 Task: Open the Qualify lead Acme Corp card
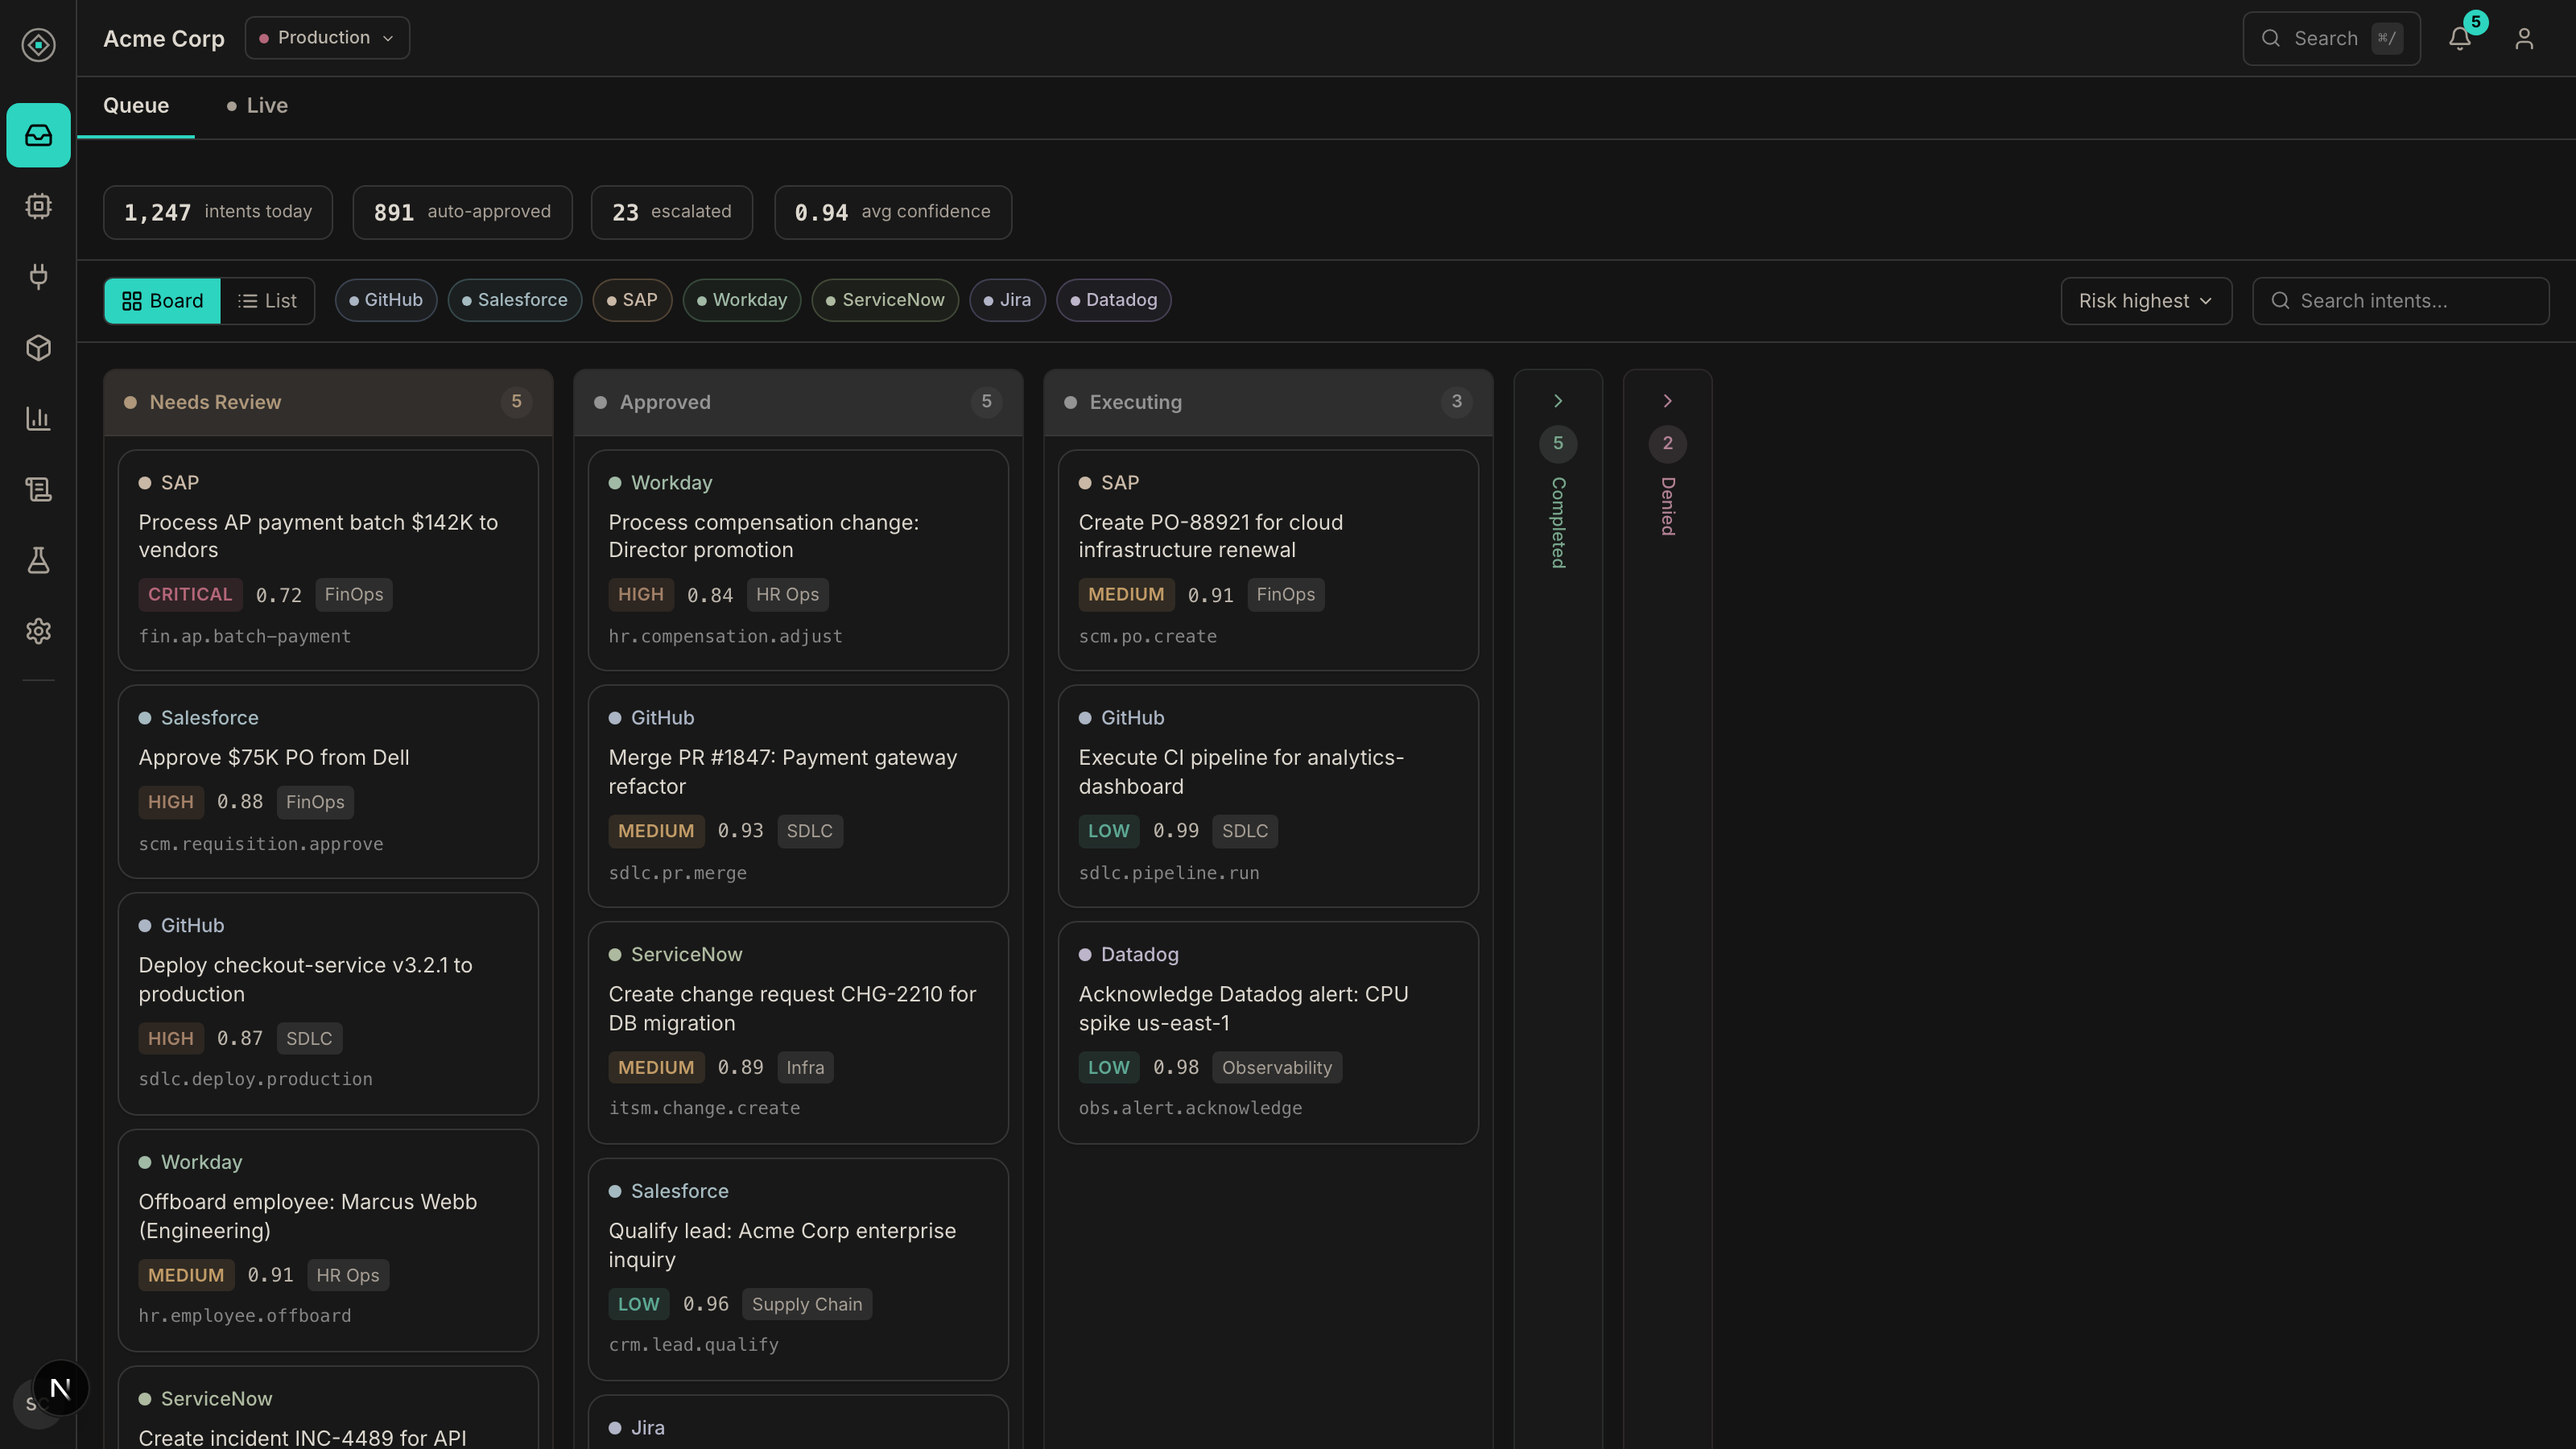798,1269
